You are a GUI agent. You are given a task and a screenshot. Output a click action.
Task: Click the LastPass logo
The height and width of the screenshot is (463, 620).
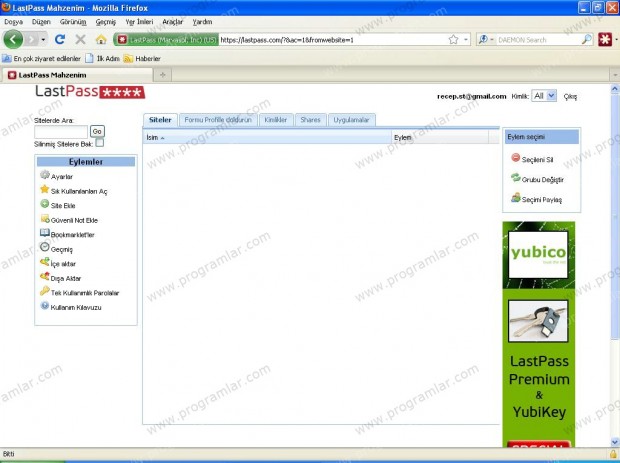click(90, 92)
